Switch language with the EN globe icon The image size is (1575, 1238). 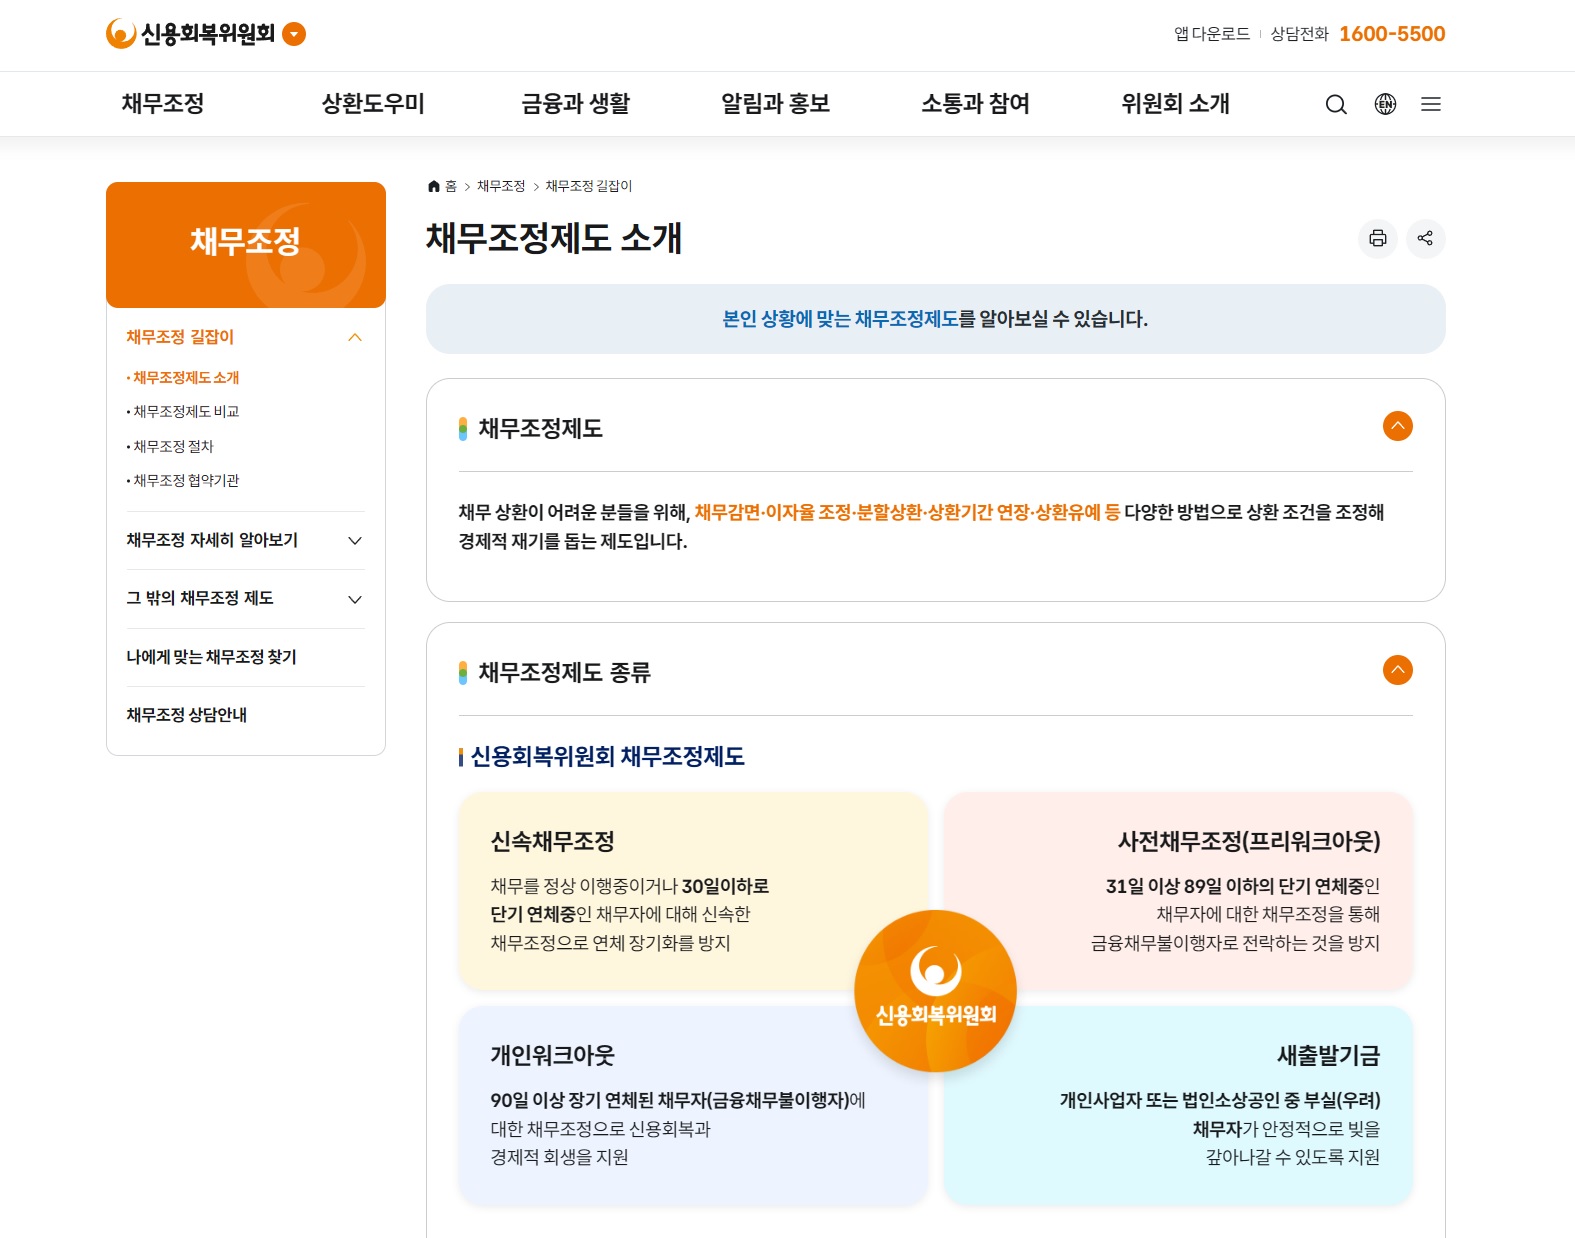coord(1385,104)
